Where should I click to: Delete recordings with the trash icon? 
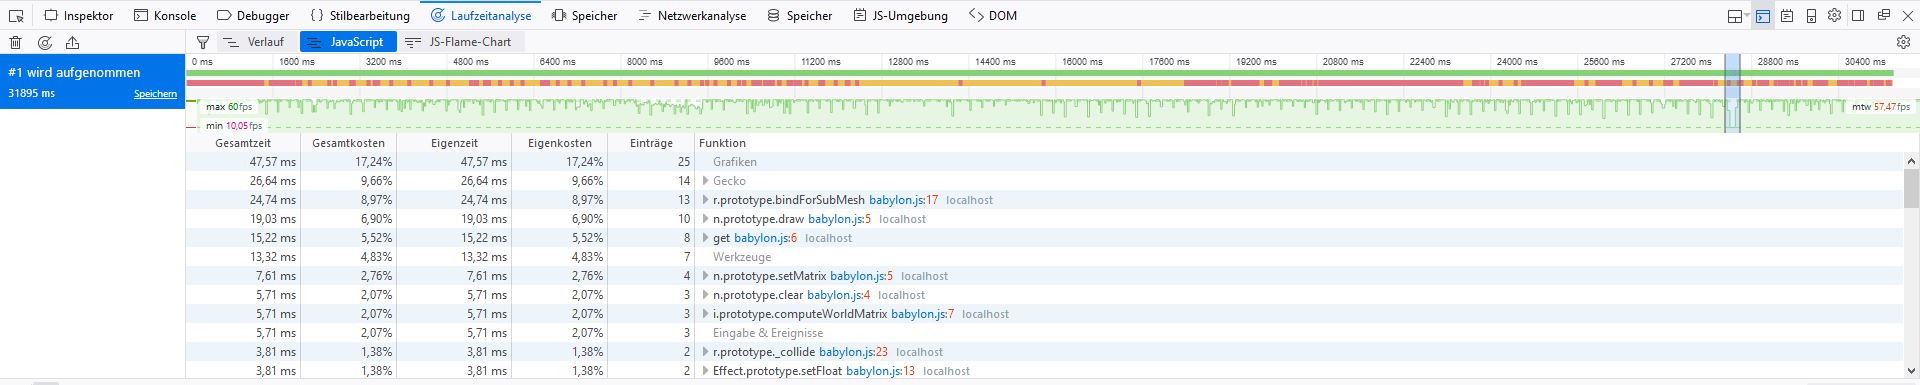tap(16, 42)
